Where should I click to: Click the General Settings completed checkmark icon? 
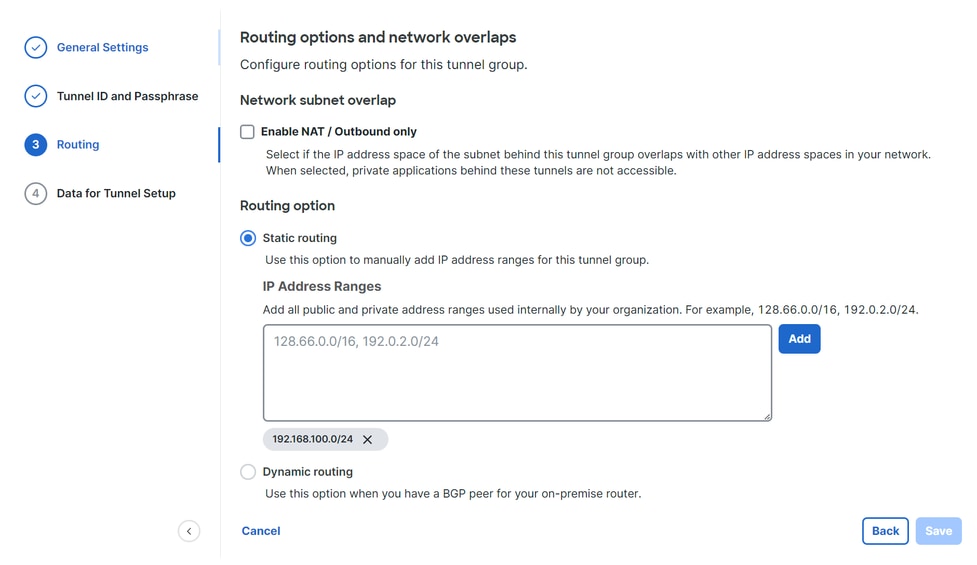point(36,47)
